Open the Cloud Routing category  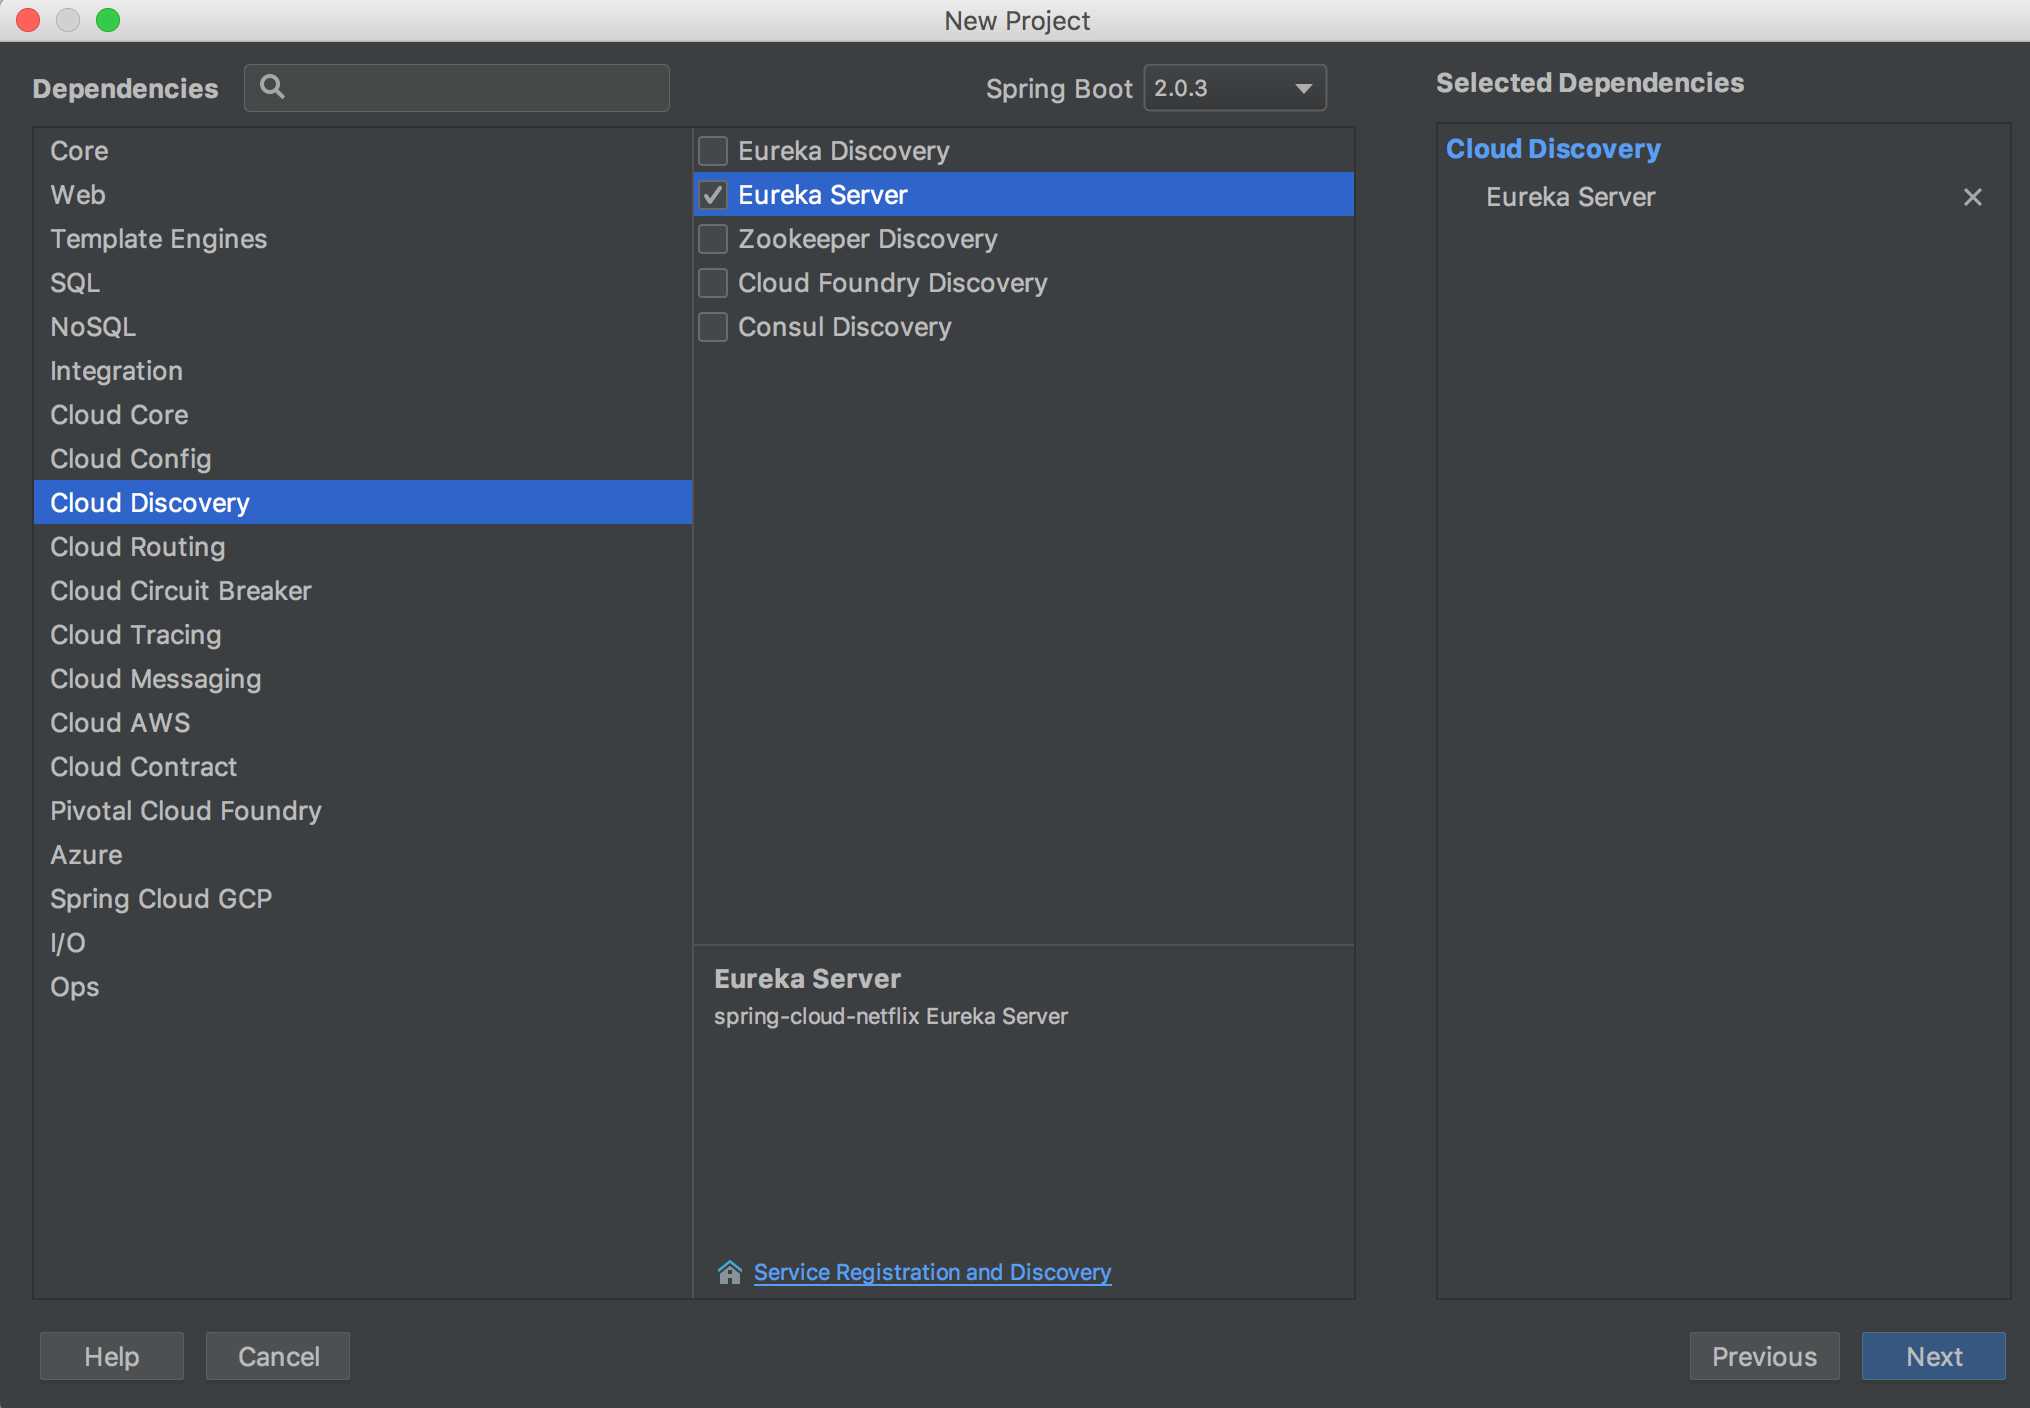point(363,547)
